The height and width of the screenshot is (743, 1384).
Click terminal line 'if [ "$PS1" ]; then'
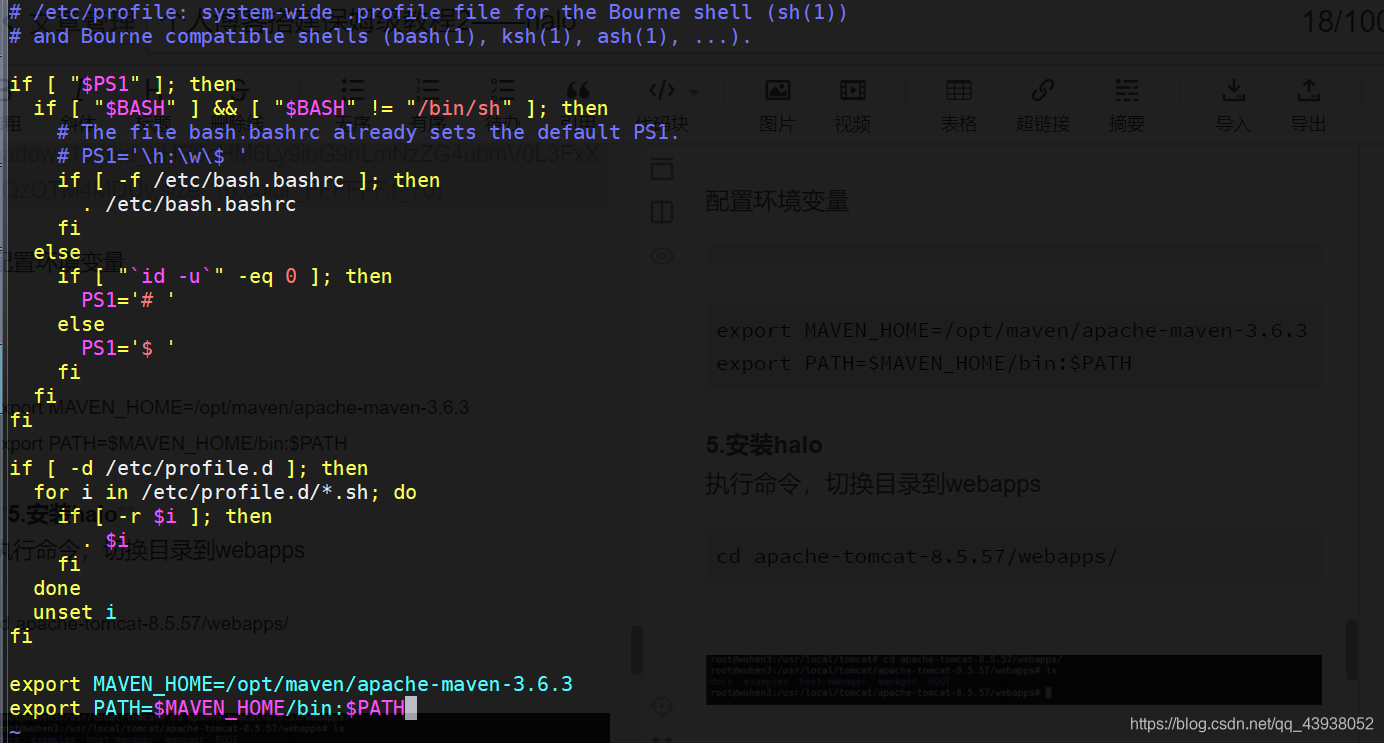pyautogui.click(x=123, y=84)
